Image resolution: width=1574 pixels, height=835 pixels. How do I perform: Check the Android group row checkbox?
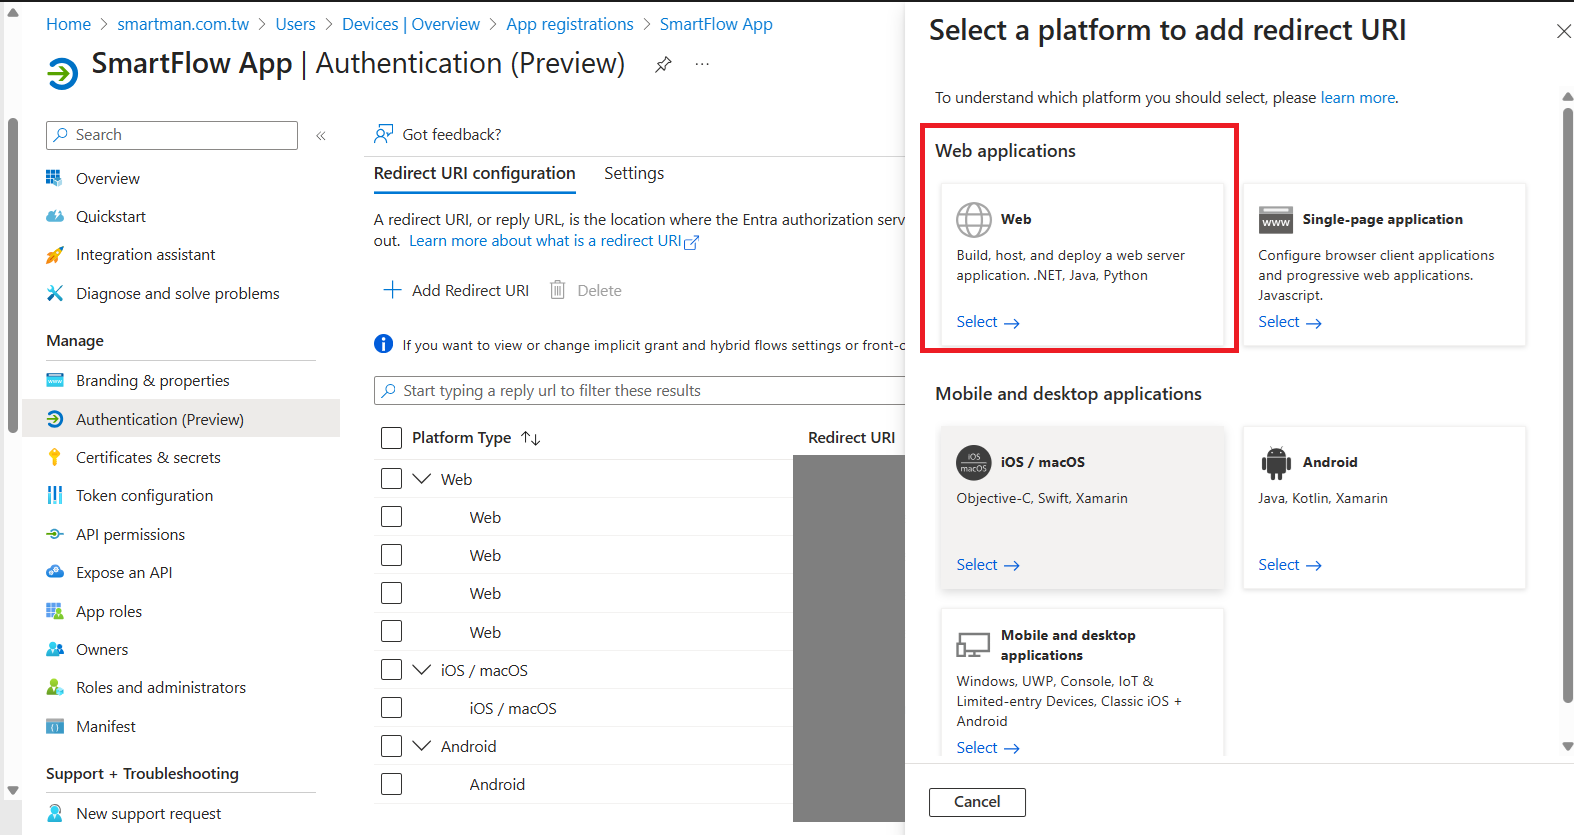pyautogui.click(x=392, y=746)
